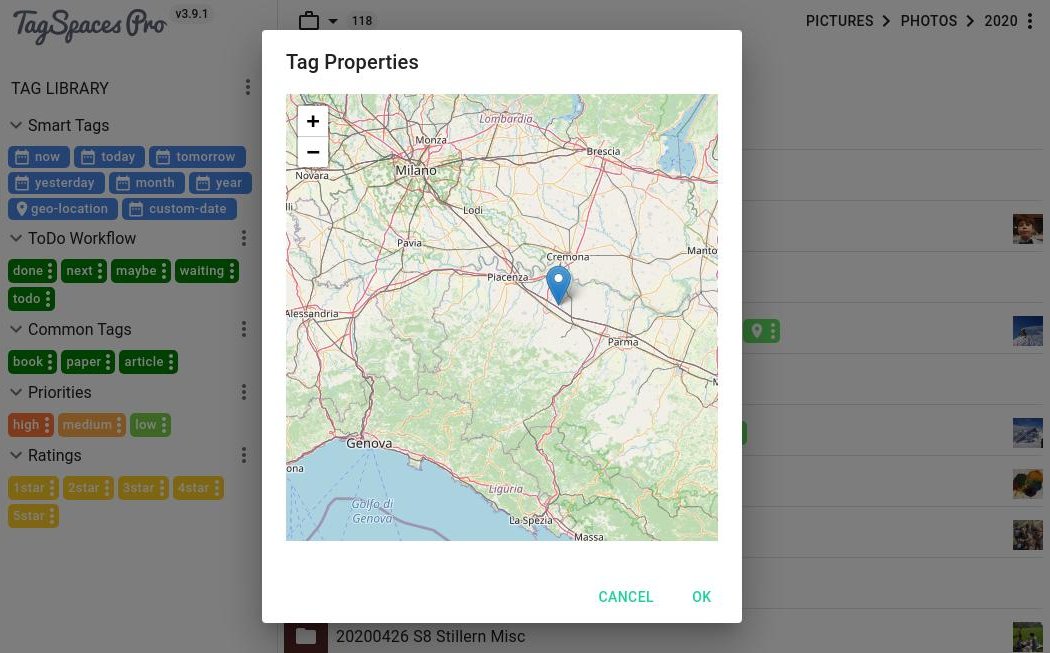
Task: Open menu dots on '1star' tag
Action: [52, 488]
